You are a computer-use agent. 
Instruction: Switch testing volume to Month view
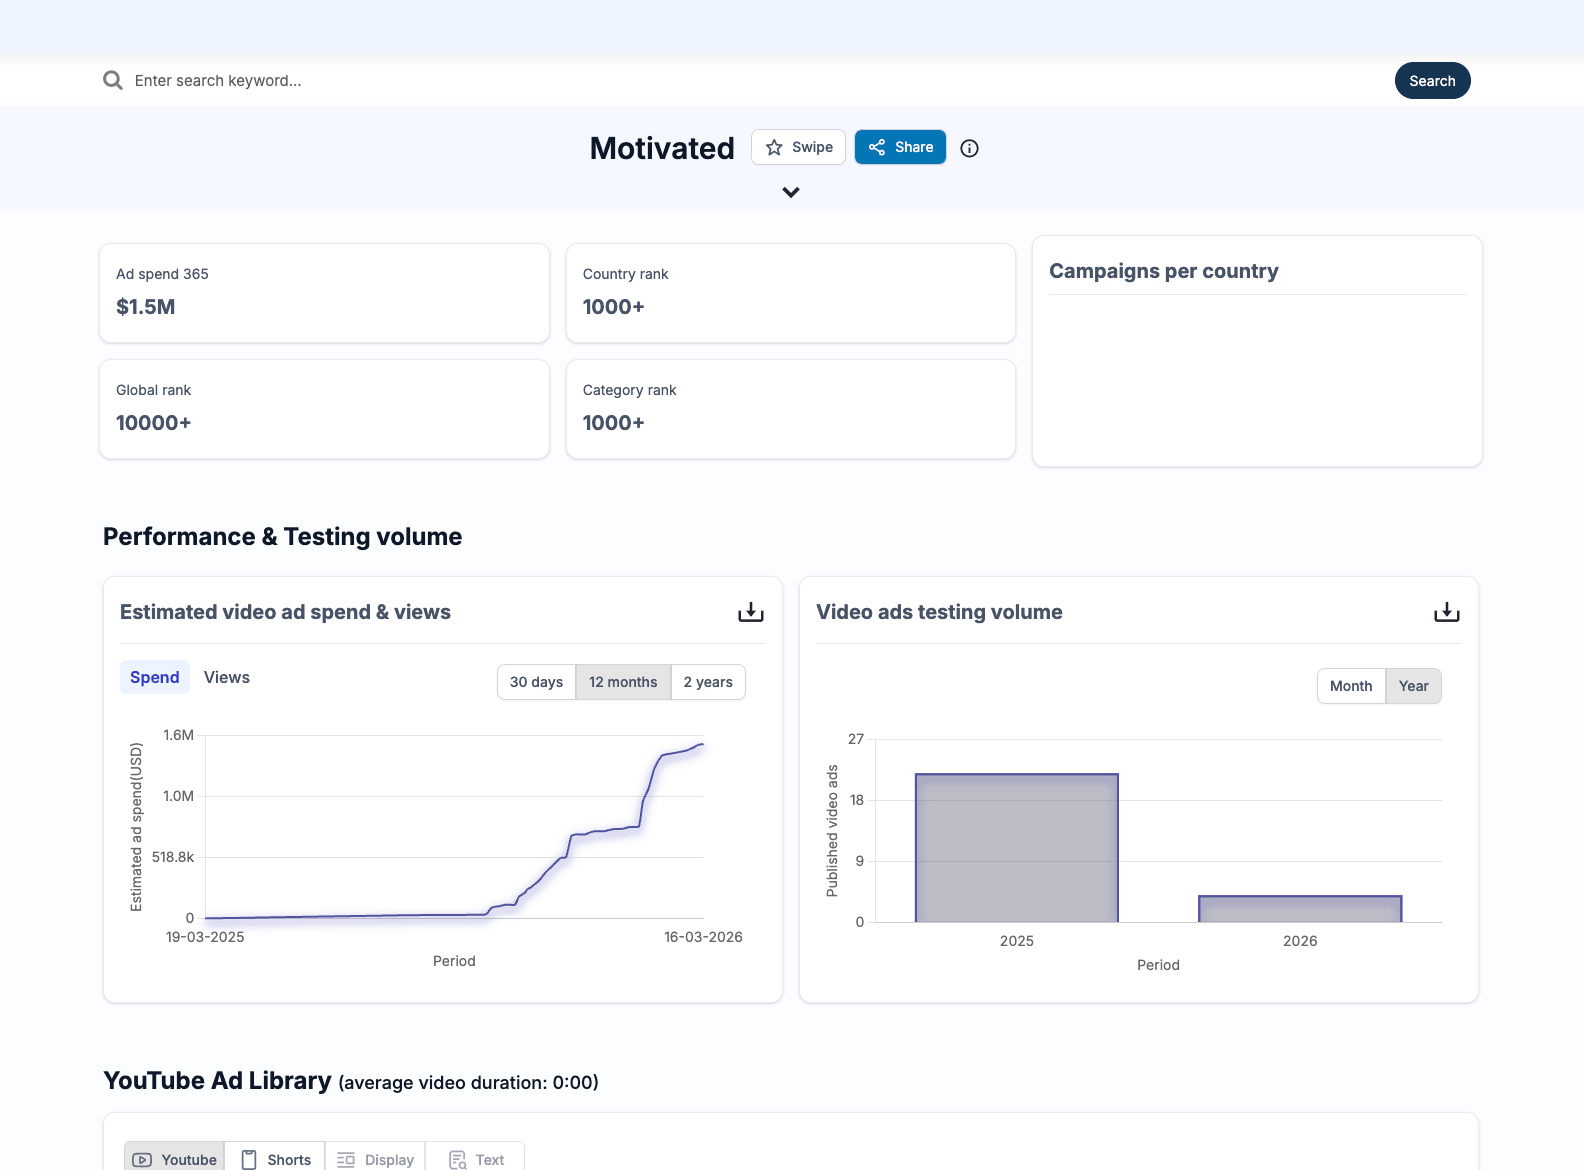pos(1351,686)
